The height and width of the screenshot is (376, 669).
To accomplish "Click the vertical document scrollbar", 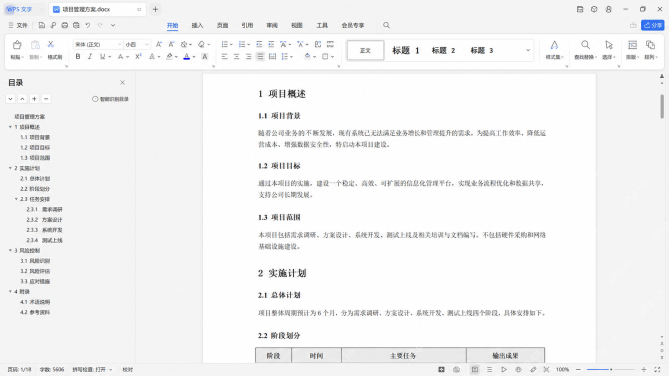I will [662, 107].
